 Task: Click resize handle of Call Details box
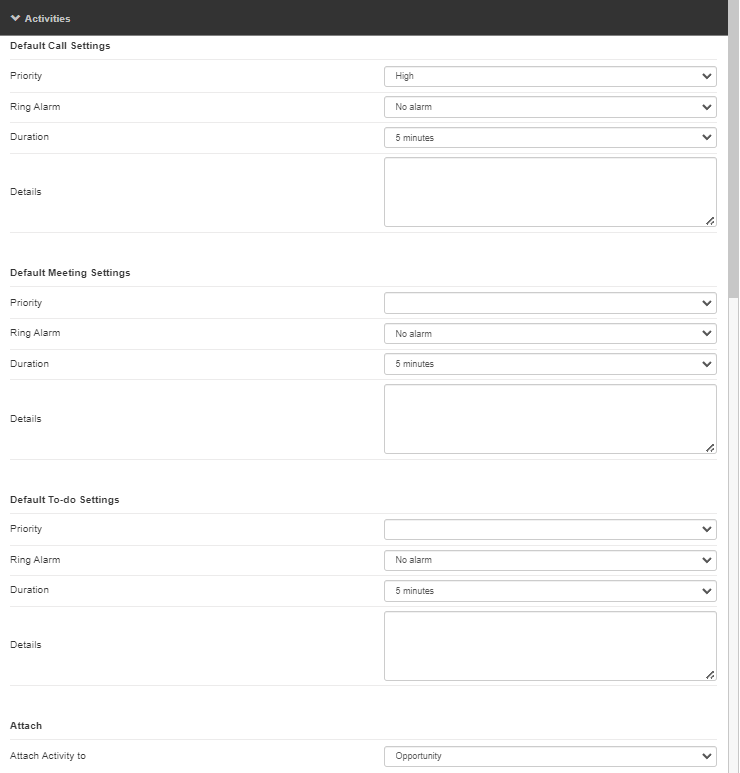[710, 221]
